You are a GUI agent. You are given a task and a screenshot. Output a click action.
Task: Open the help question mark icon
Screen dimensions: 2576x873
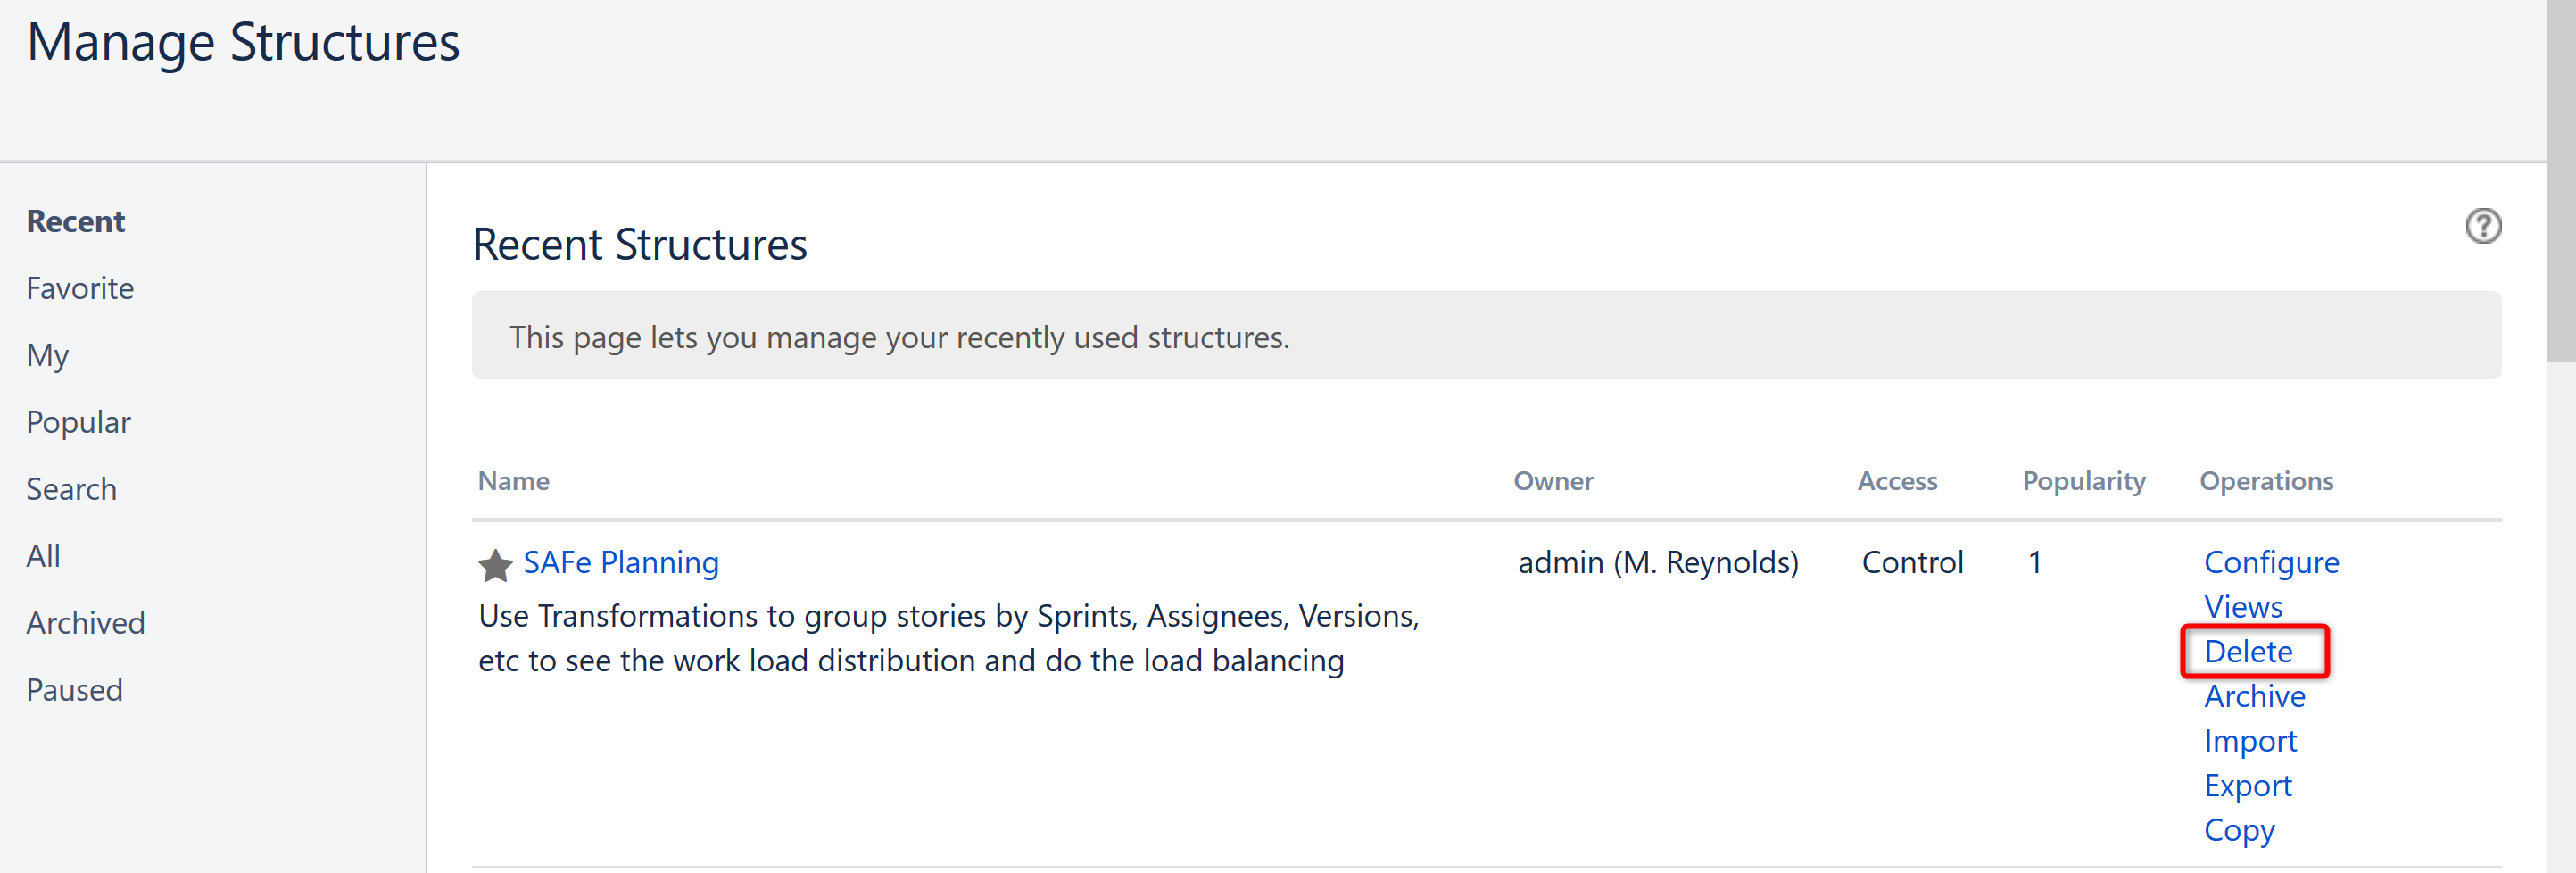(2484, 226)
